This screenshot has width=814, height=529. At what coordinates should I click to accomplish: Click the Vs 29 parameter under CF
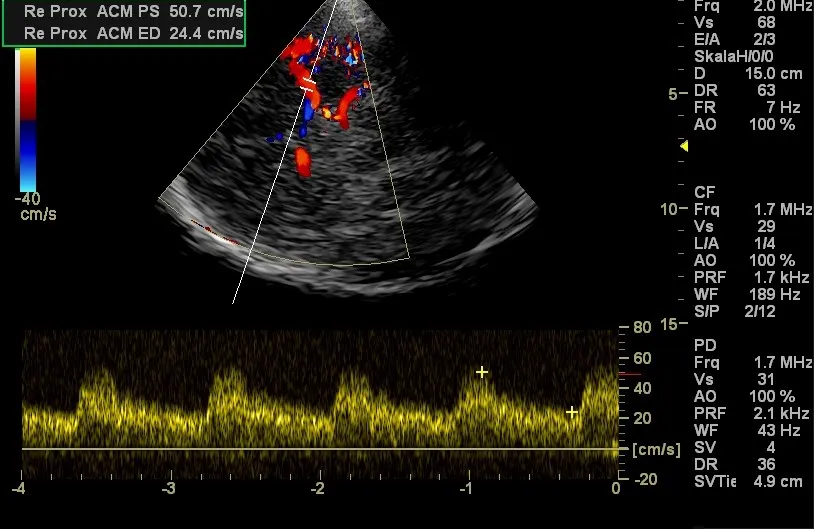[735, 226]
